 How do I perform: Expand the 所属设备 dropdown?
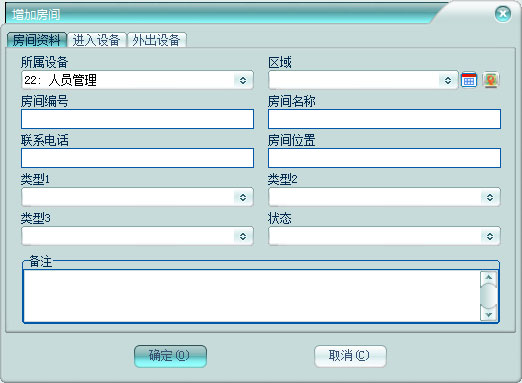click(x=243, y=80)
